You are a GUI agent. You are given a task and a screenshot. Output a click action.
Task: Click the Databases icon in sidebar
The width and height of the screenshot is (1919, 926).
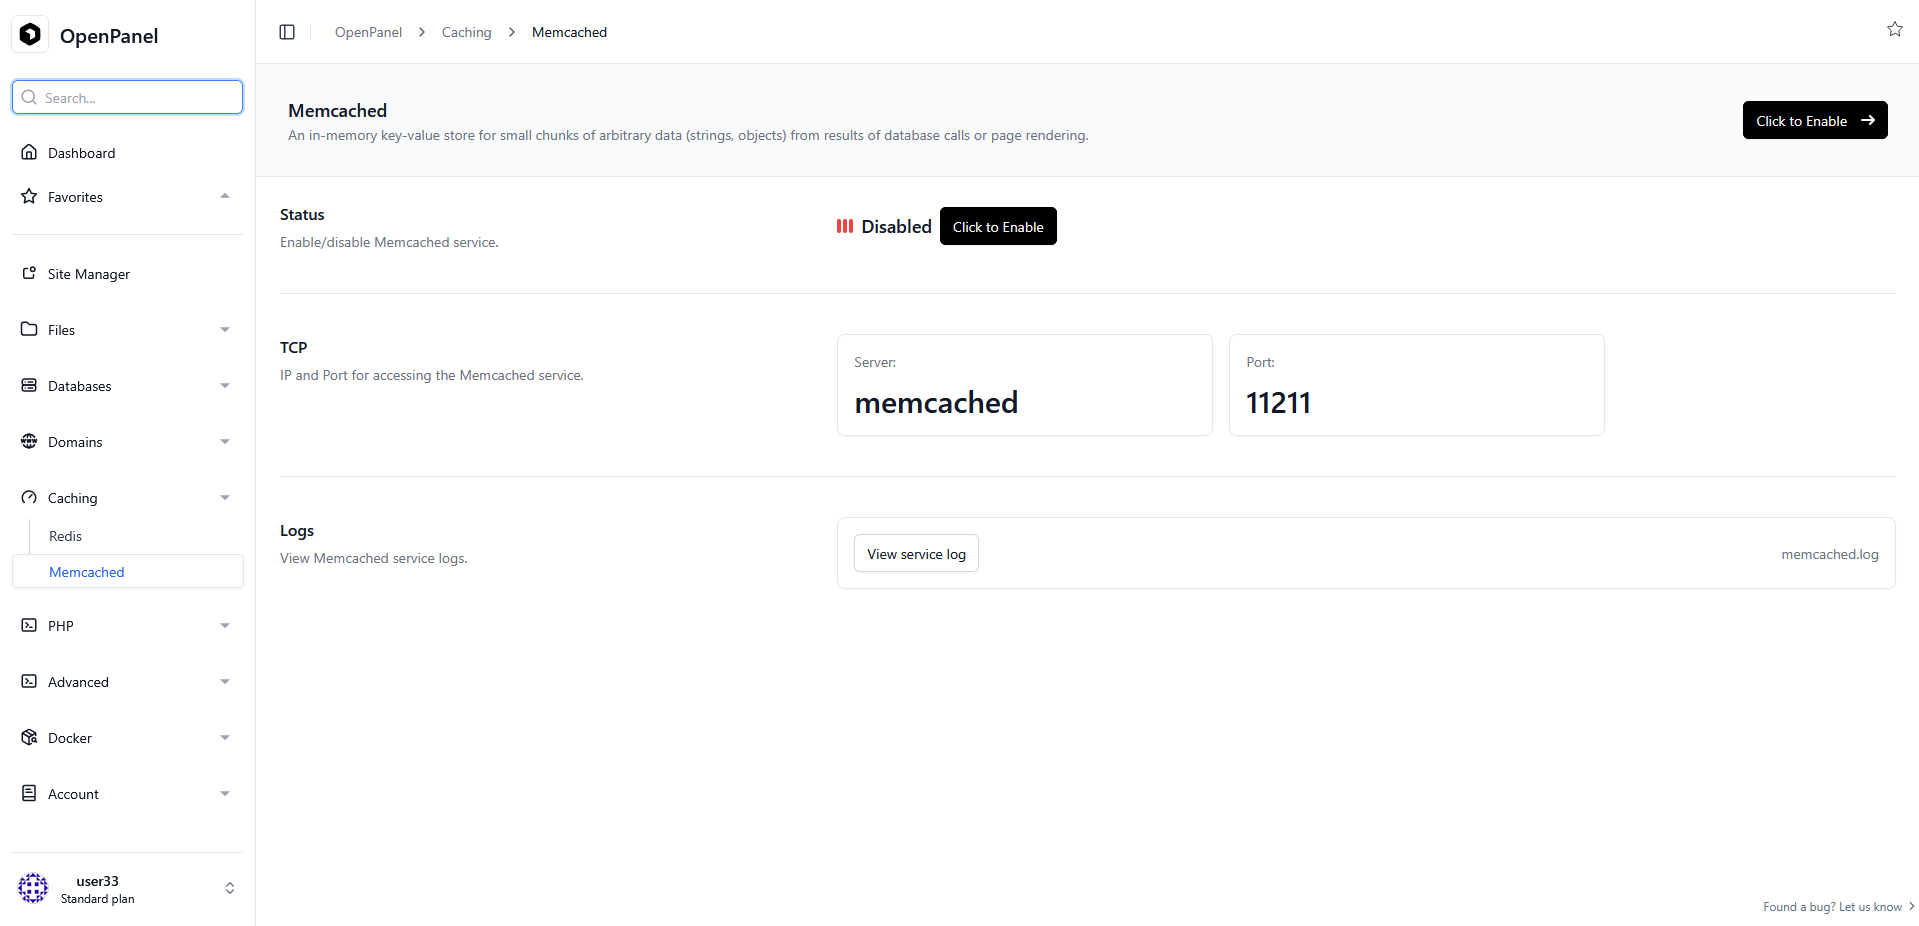[x=30, y=385]
